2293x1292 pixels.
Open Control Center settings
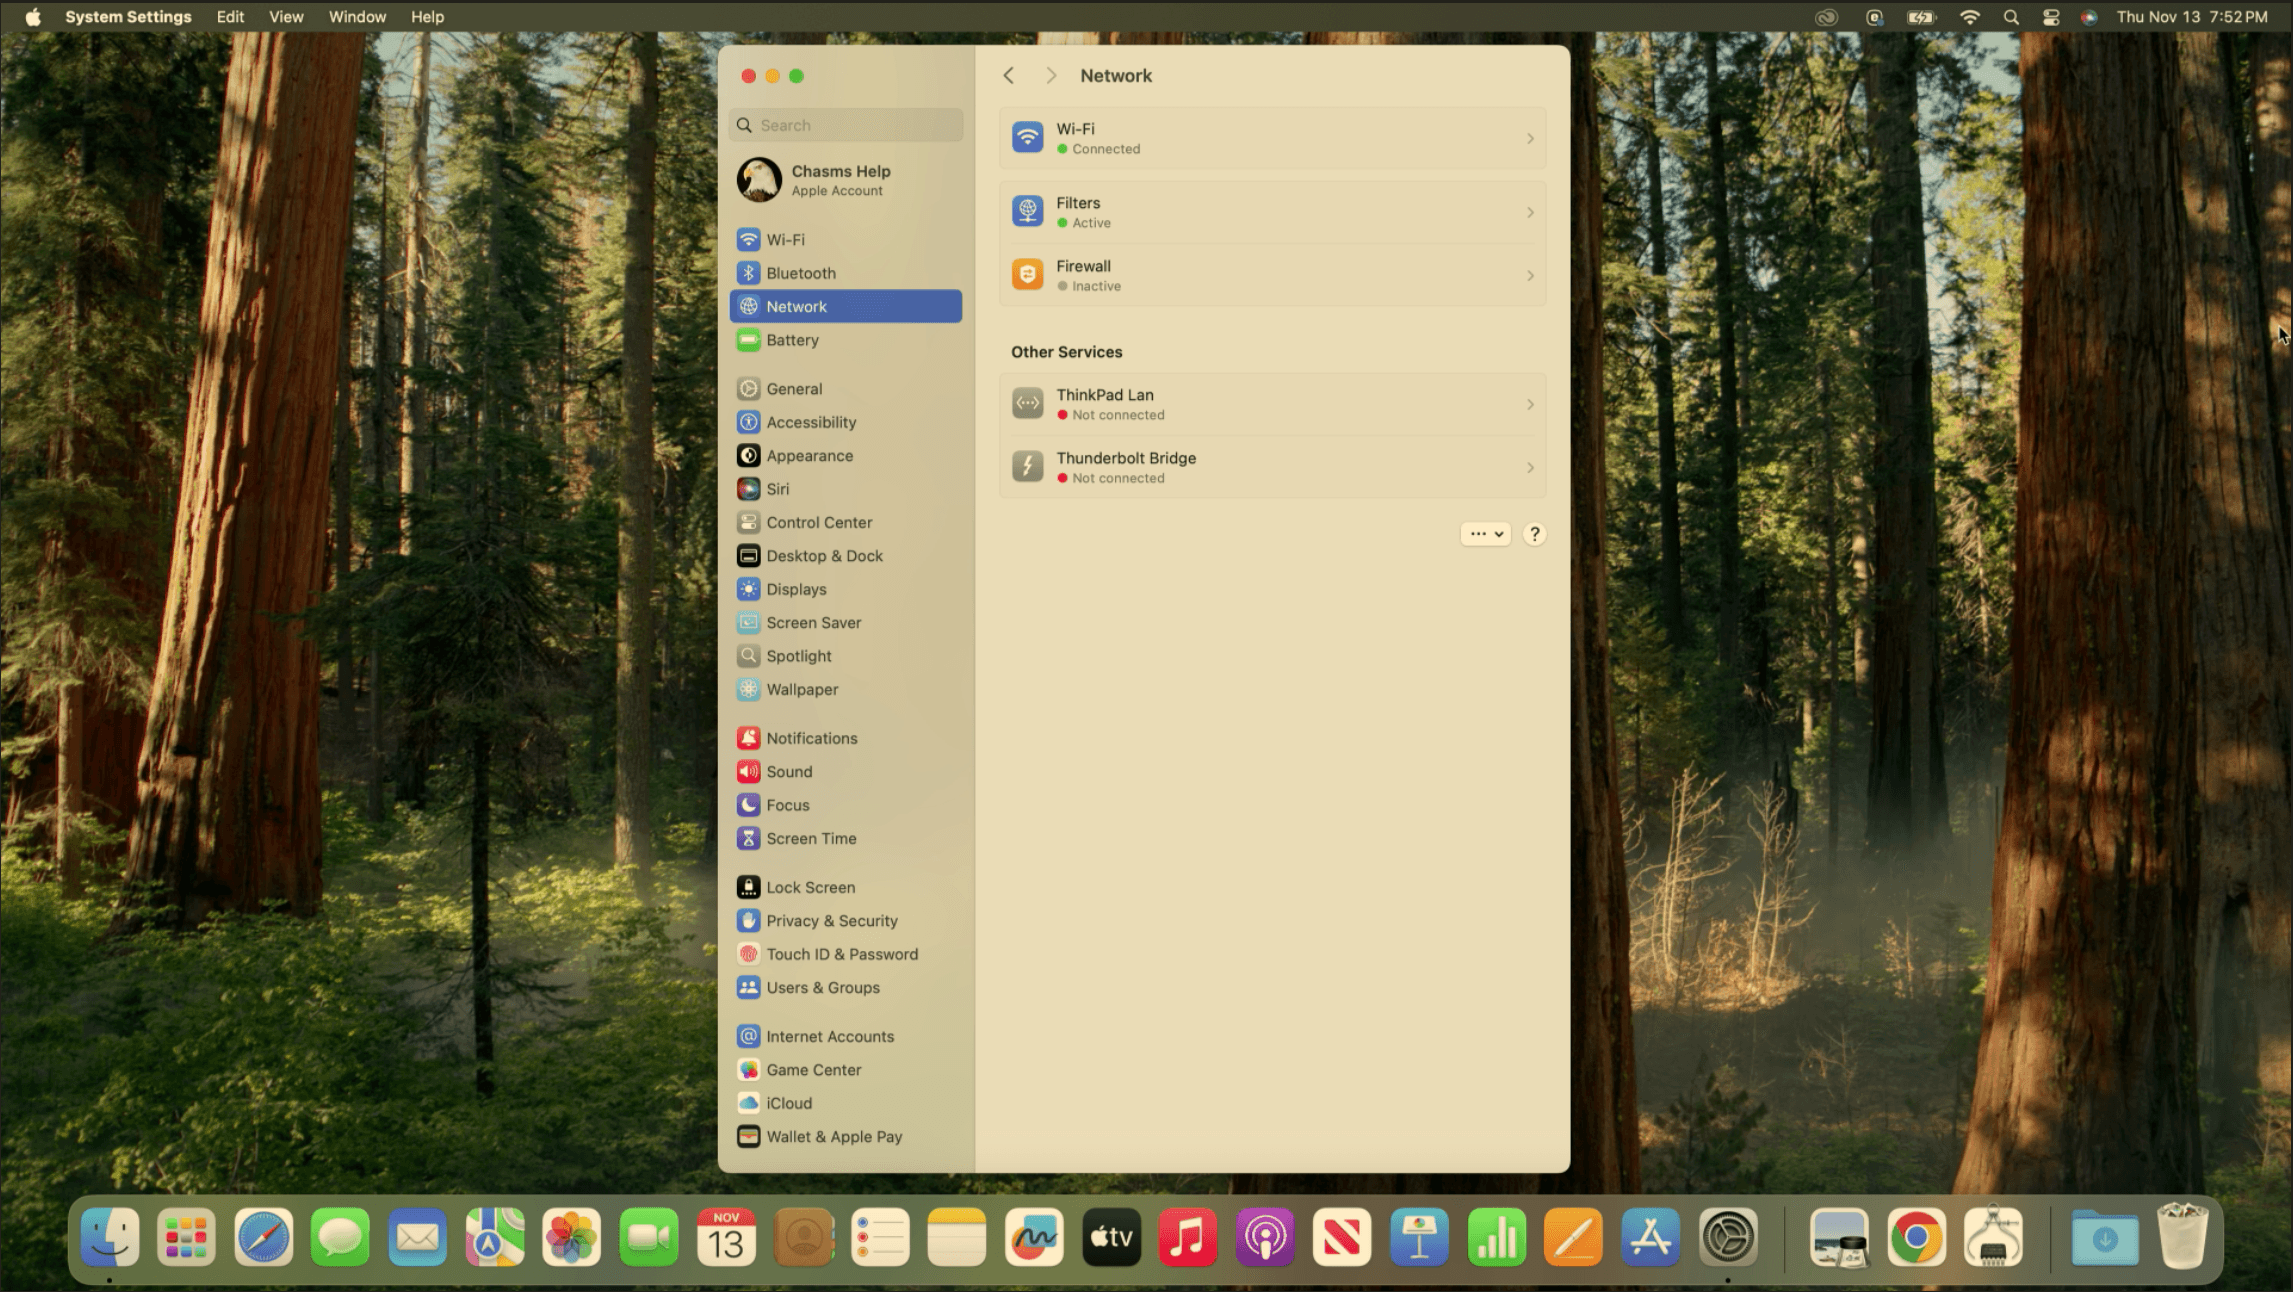click(x=818, y=522)
